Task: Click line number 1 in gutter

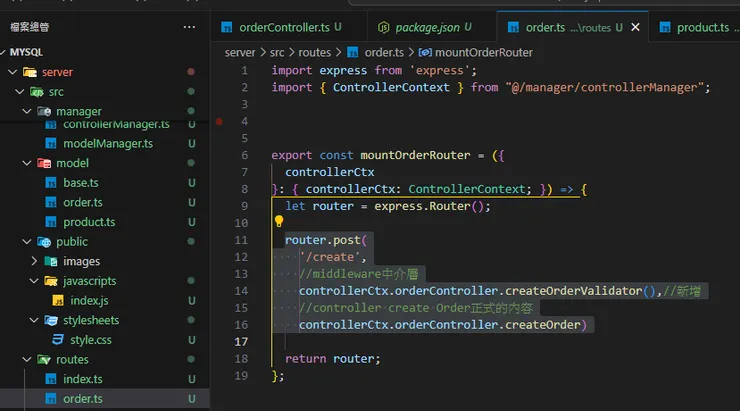Action: [244, 70]
